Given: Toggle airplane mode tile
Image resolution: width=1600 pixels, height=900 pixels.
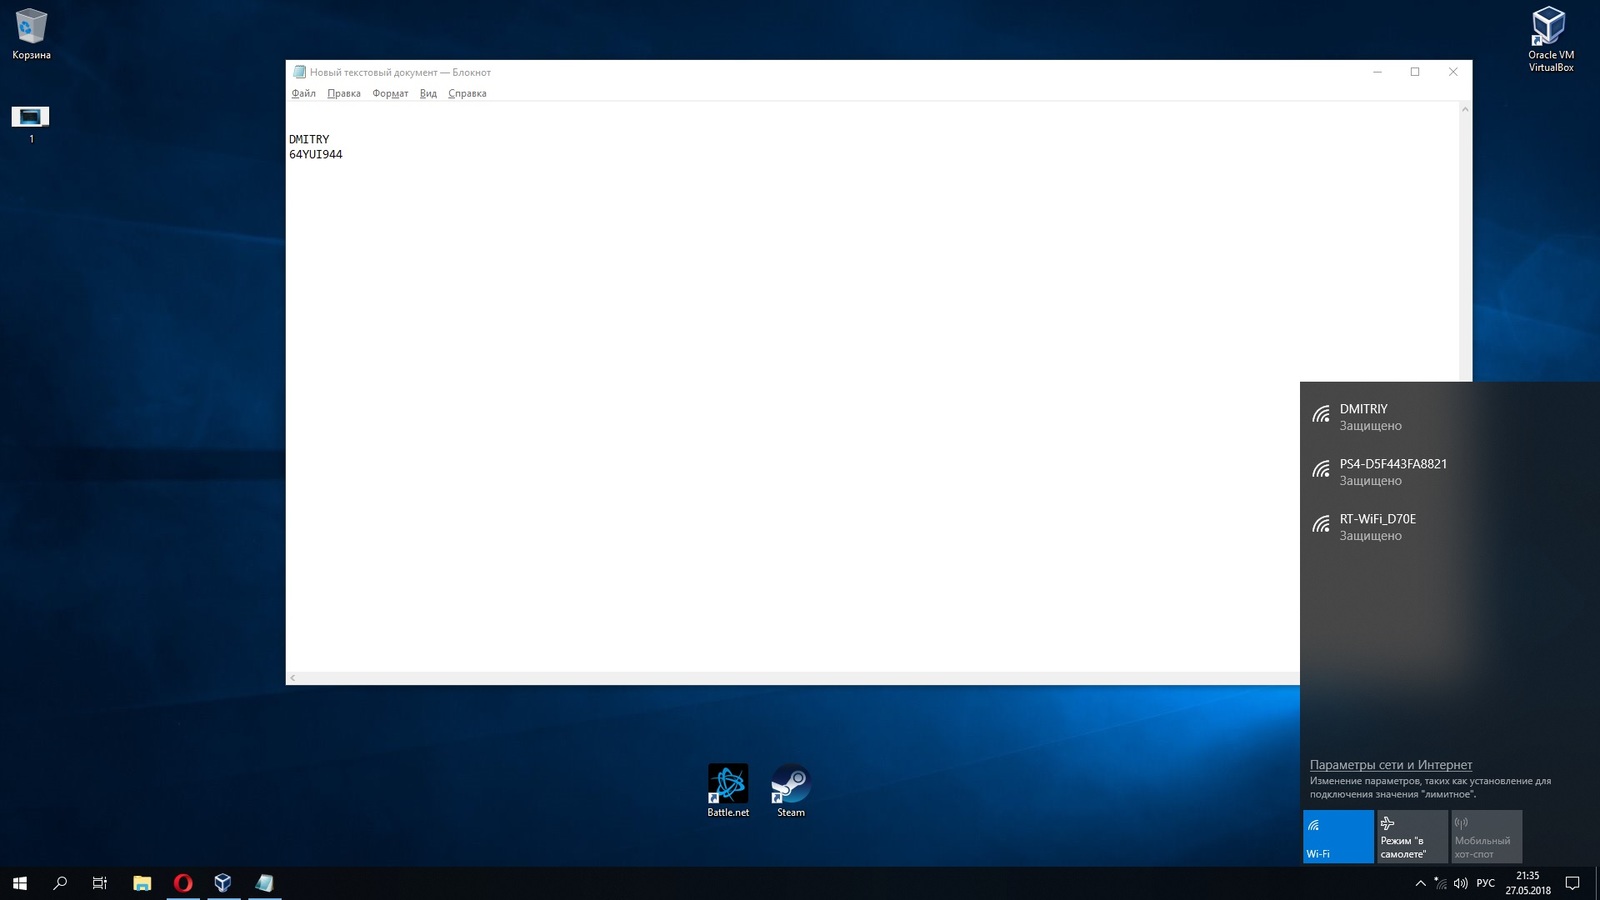Looking at the screenshot, I should (x=1411, y=836).
